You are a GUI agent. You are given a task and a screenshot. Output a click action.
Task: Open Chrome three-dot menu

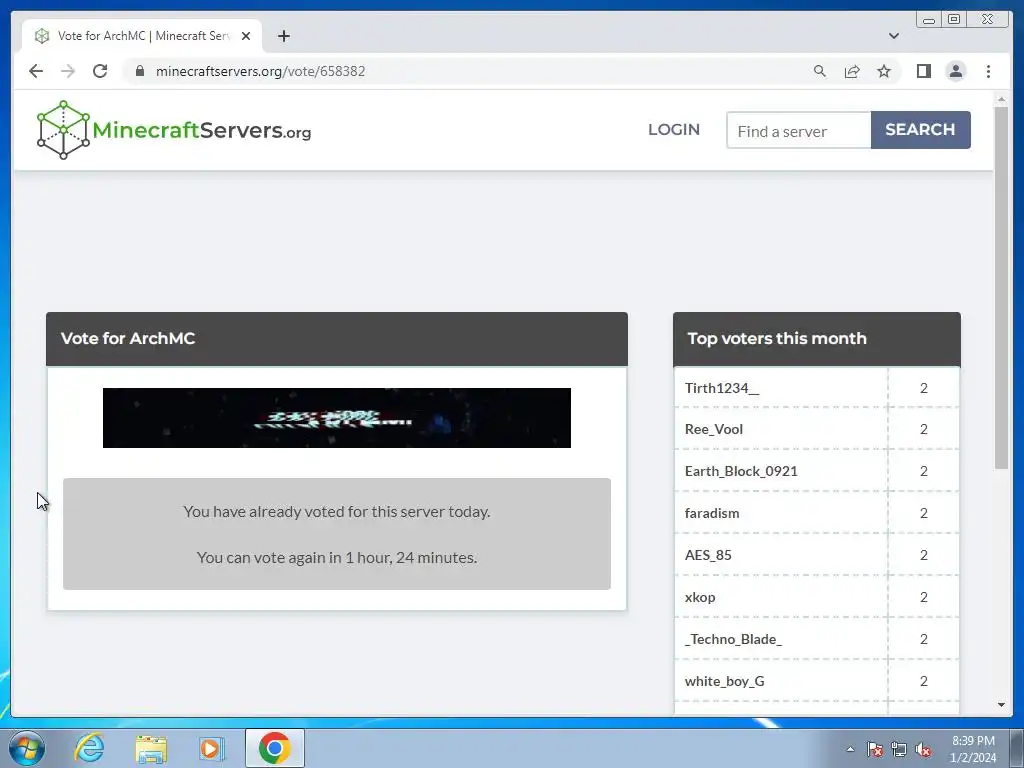988,71
